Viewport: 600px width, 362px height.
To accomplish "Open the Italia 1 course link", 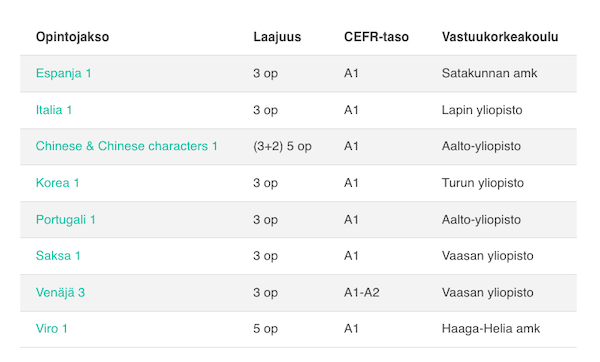I will point(54,110).
